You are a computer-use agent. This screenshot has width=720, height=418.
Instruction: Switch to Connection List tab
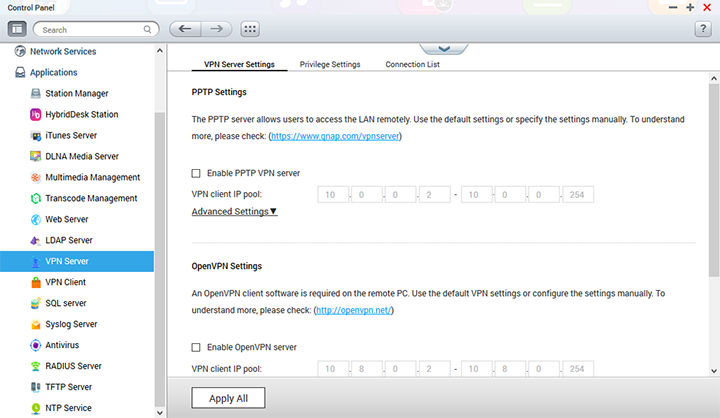tap(412, 64)
